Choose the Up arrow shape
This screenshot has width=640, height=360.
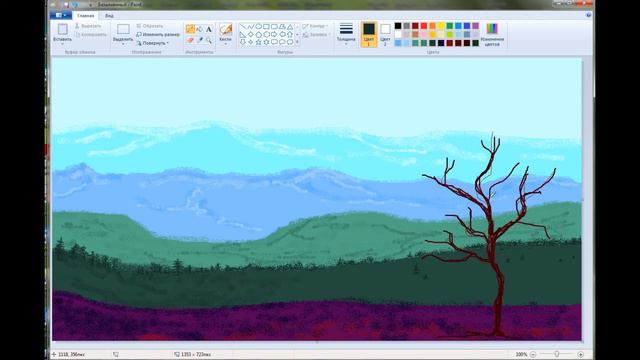pyautogui.click(x=290, y=34)
